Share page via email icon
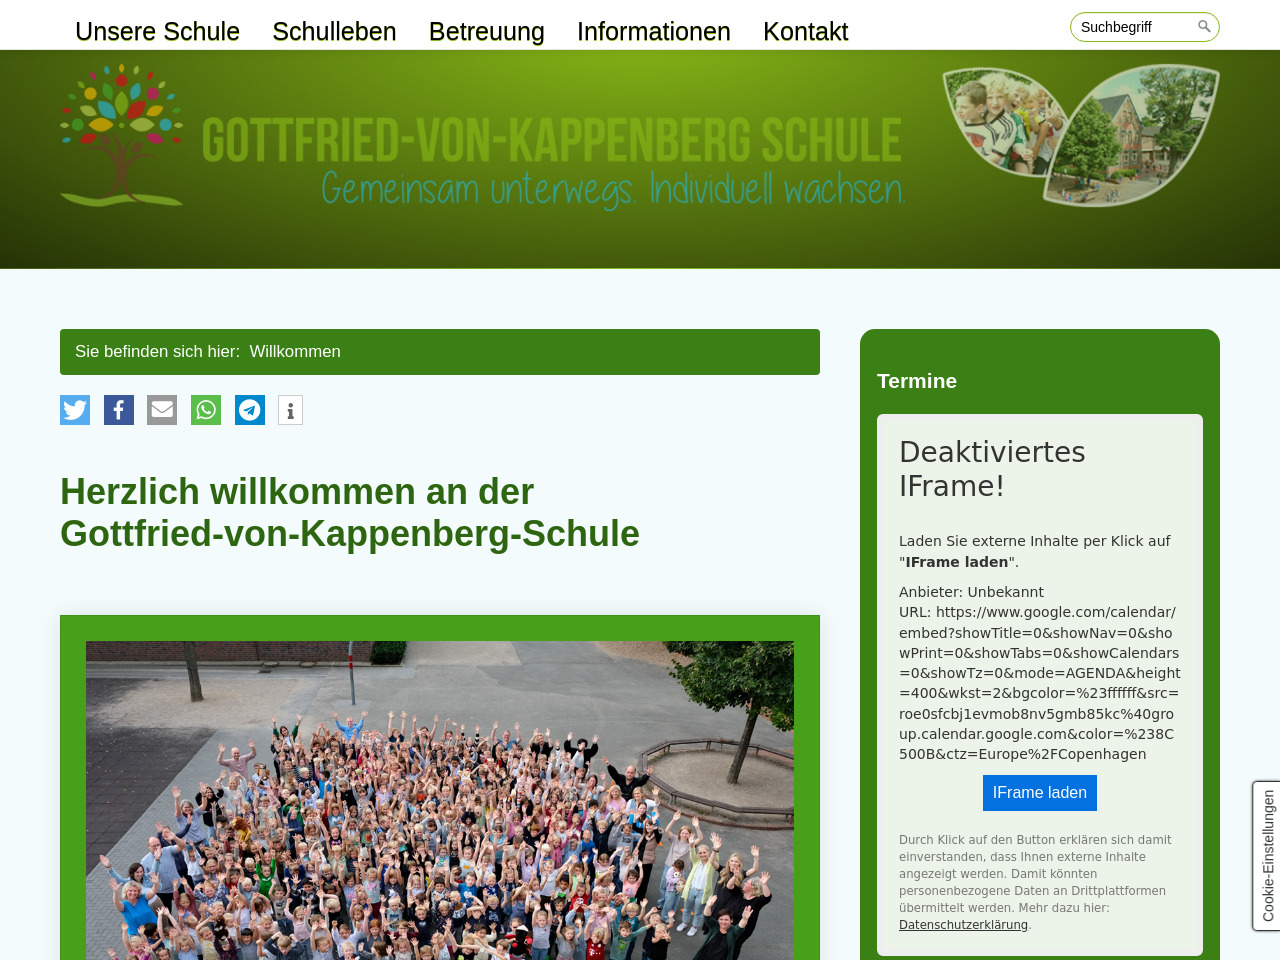Screen dimensions: 1280x960 pos(162,410)
